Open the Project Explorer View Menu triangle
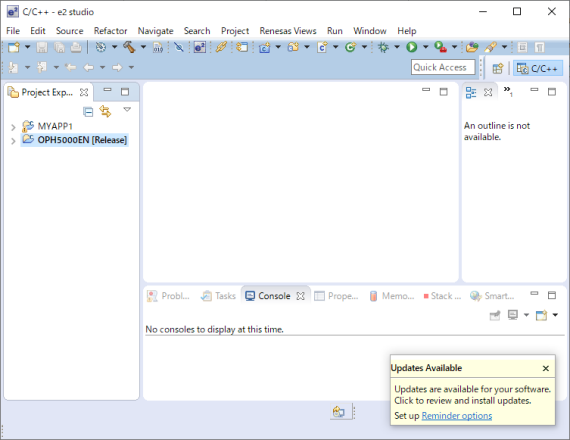This screenshot has height=440, width=570. coord(127,109)
